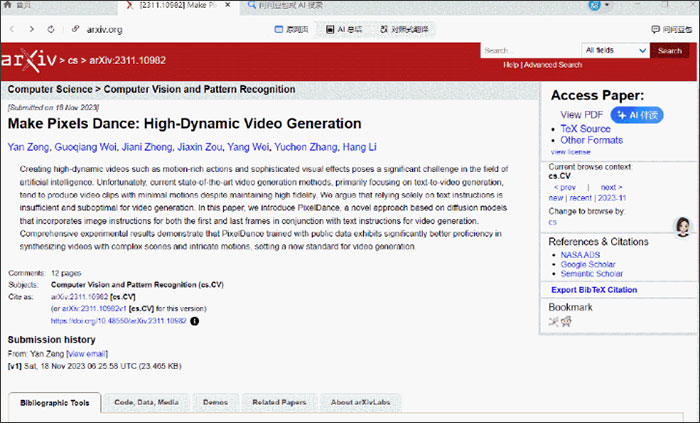Go back with the browser back arrow

[12, 29]
